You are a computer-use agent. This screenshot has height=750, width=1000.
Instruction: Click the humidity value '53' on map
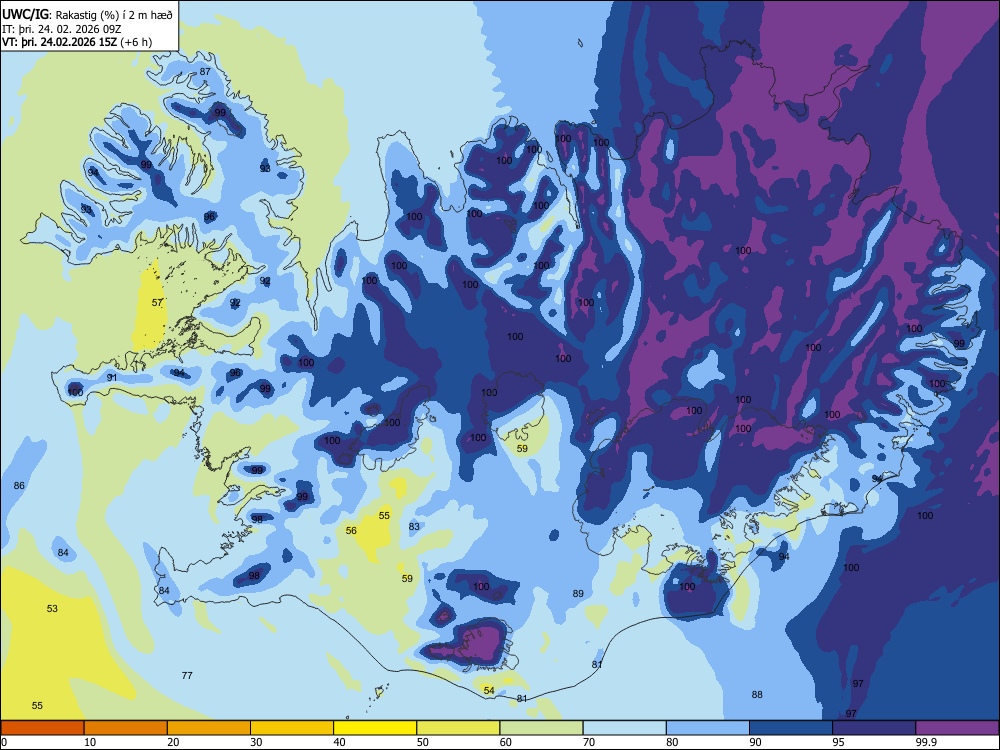(x=52, y=608)
